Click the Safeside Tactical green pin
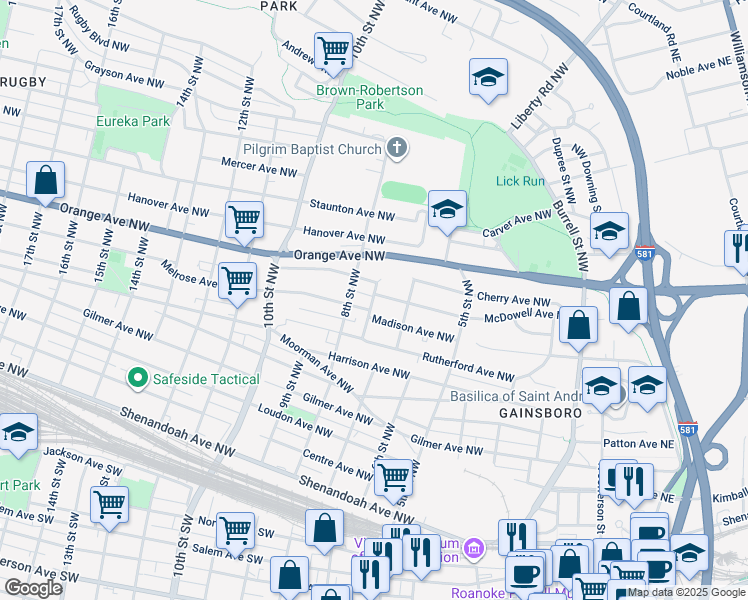The image size is (748, 600). point(138,379)
